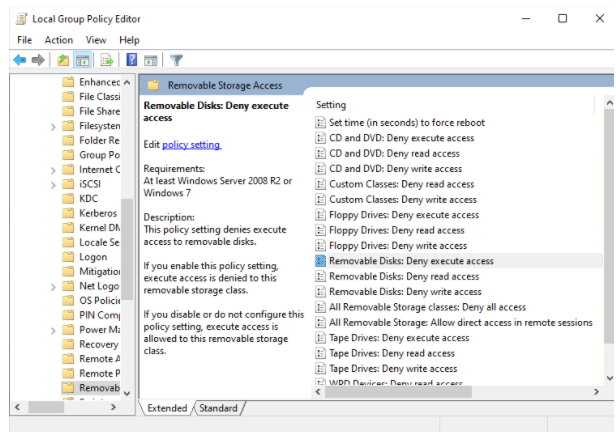Click icon of All Removable Storage classes policy
The width and height of the screenshot is (616, 432).
coord(321,307)
